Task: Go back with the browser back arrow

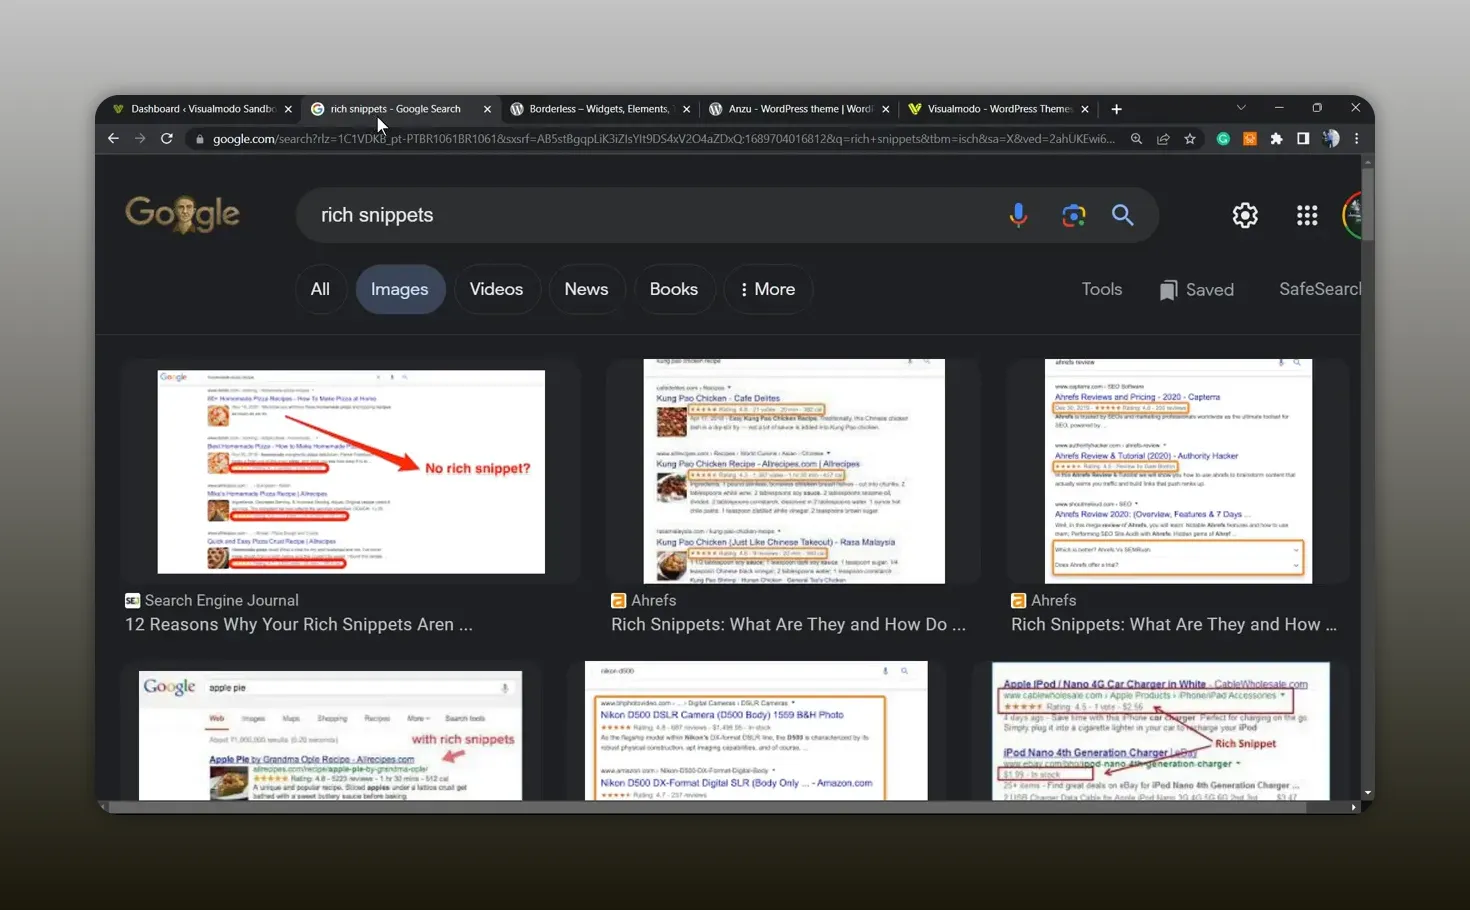Action: point(113,139)
